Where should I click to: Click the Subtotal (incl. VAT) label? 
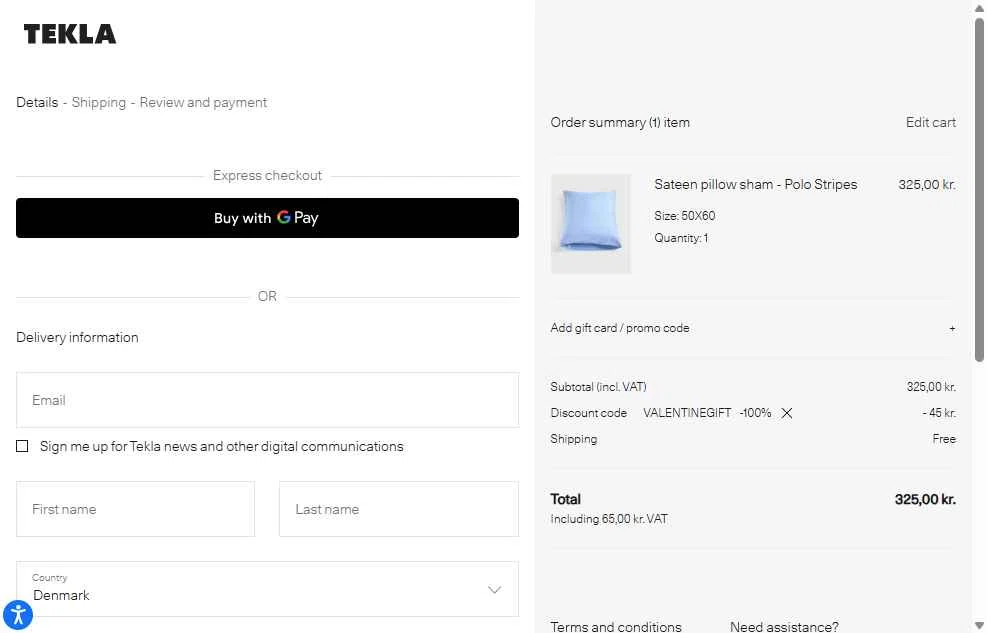[x=598, y=387]
